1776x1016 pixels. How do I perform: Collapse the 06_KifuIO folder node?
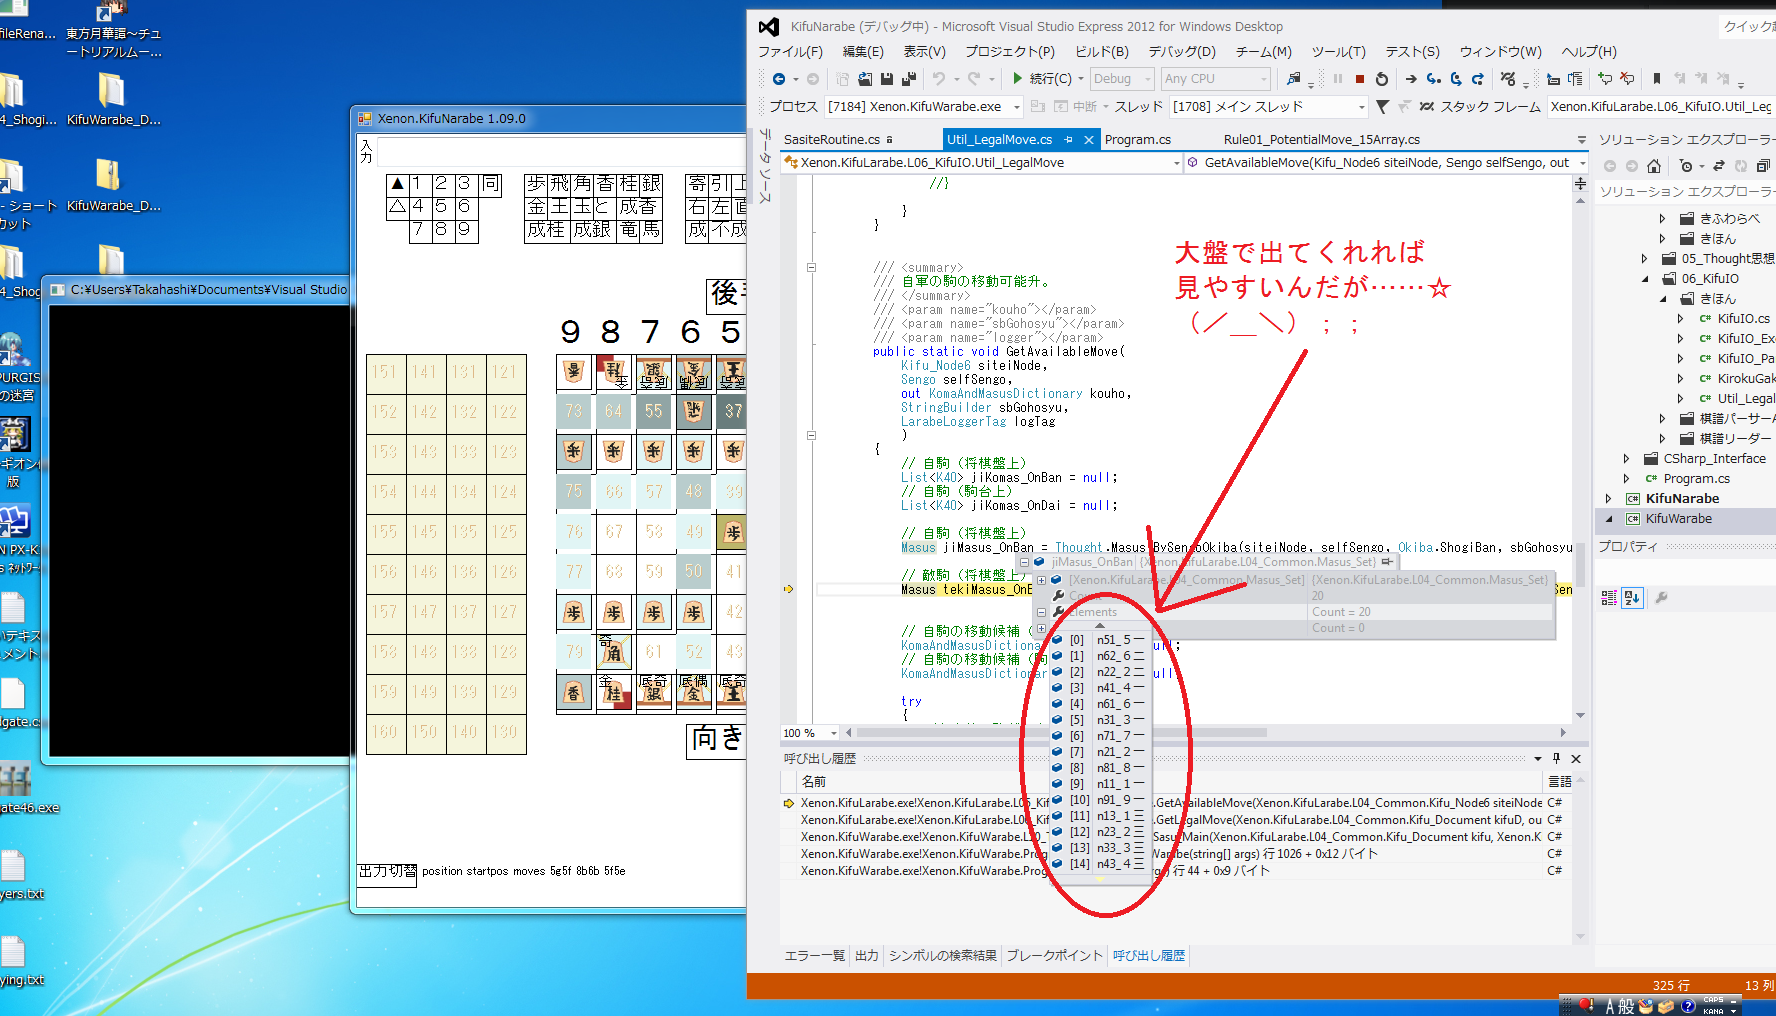click(1645, 279)
